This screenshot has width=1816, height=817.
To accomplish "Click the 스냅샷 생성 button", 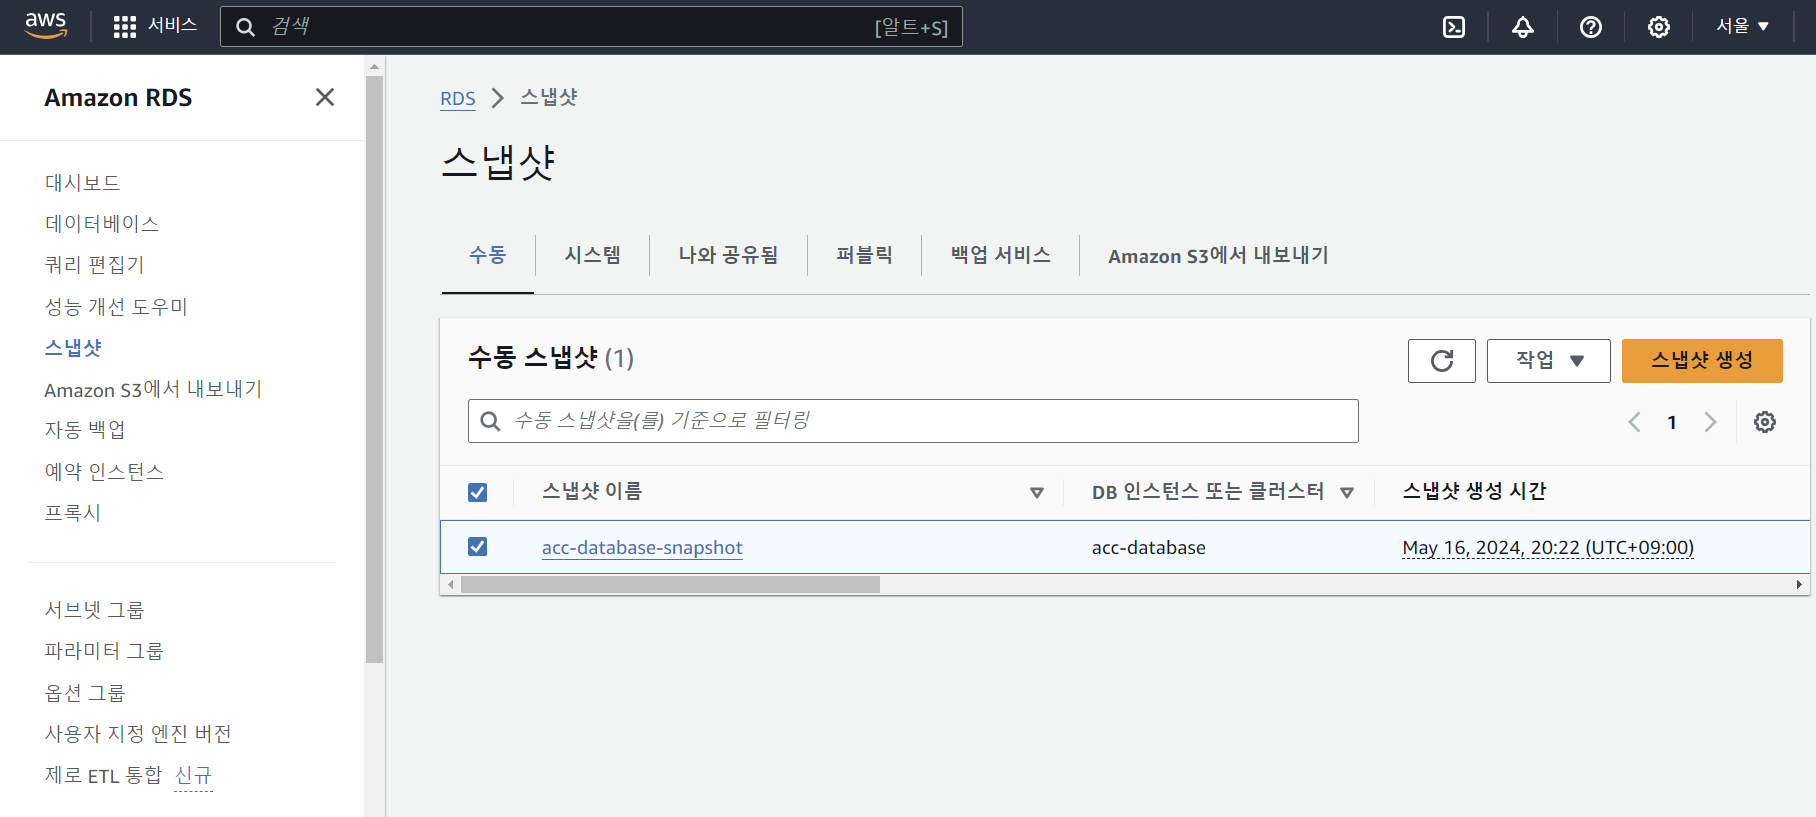I will click(x=1702, y=361).
